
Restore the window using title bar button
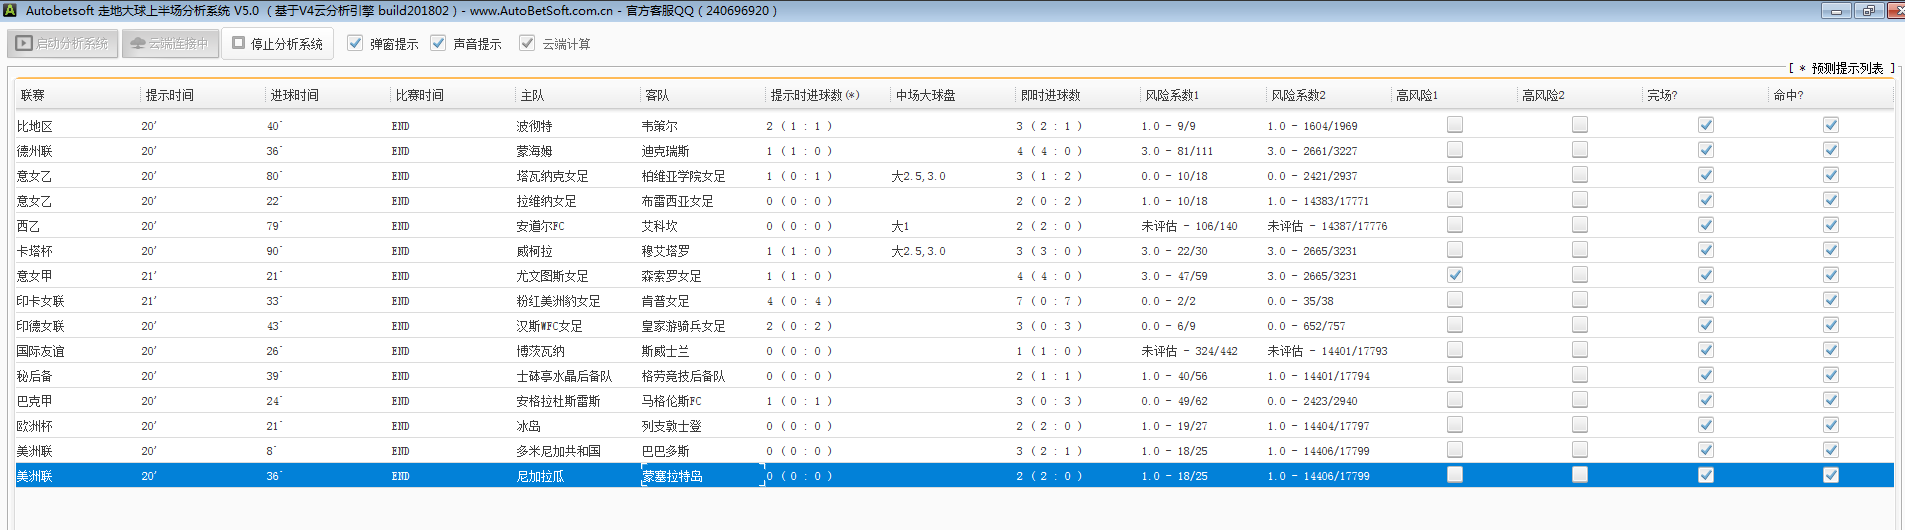[x=1869, y=11]
